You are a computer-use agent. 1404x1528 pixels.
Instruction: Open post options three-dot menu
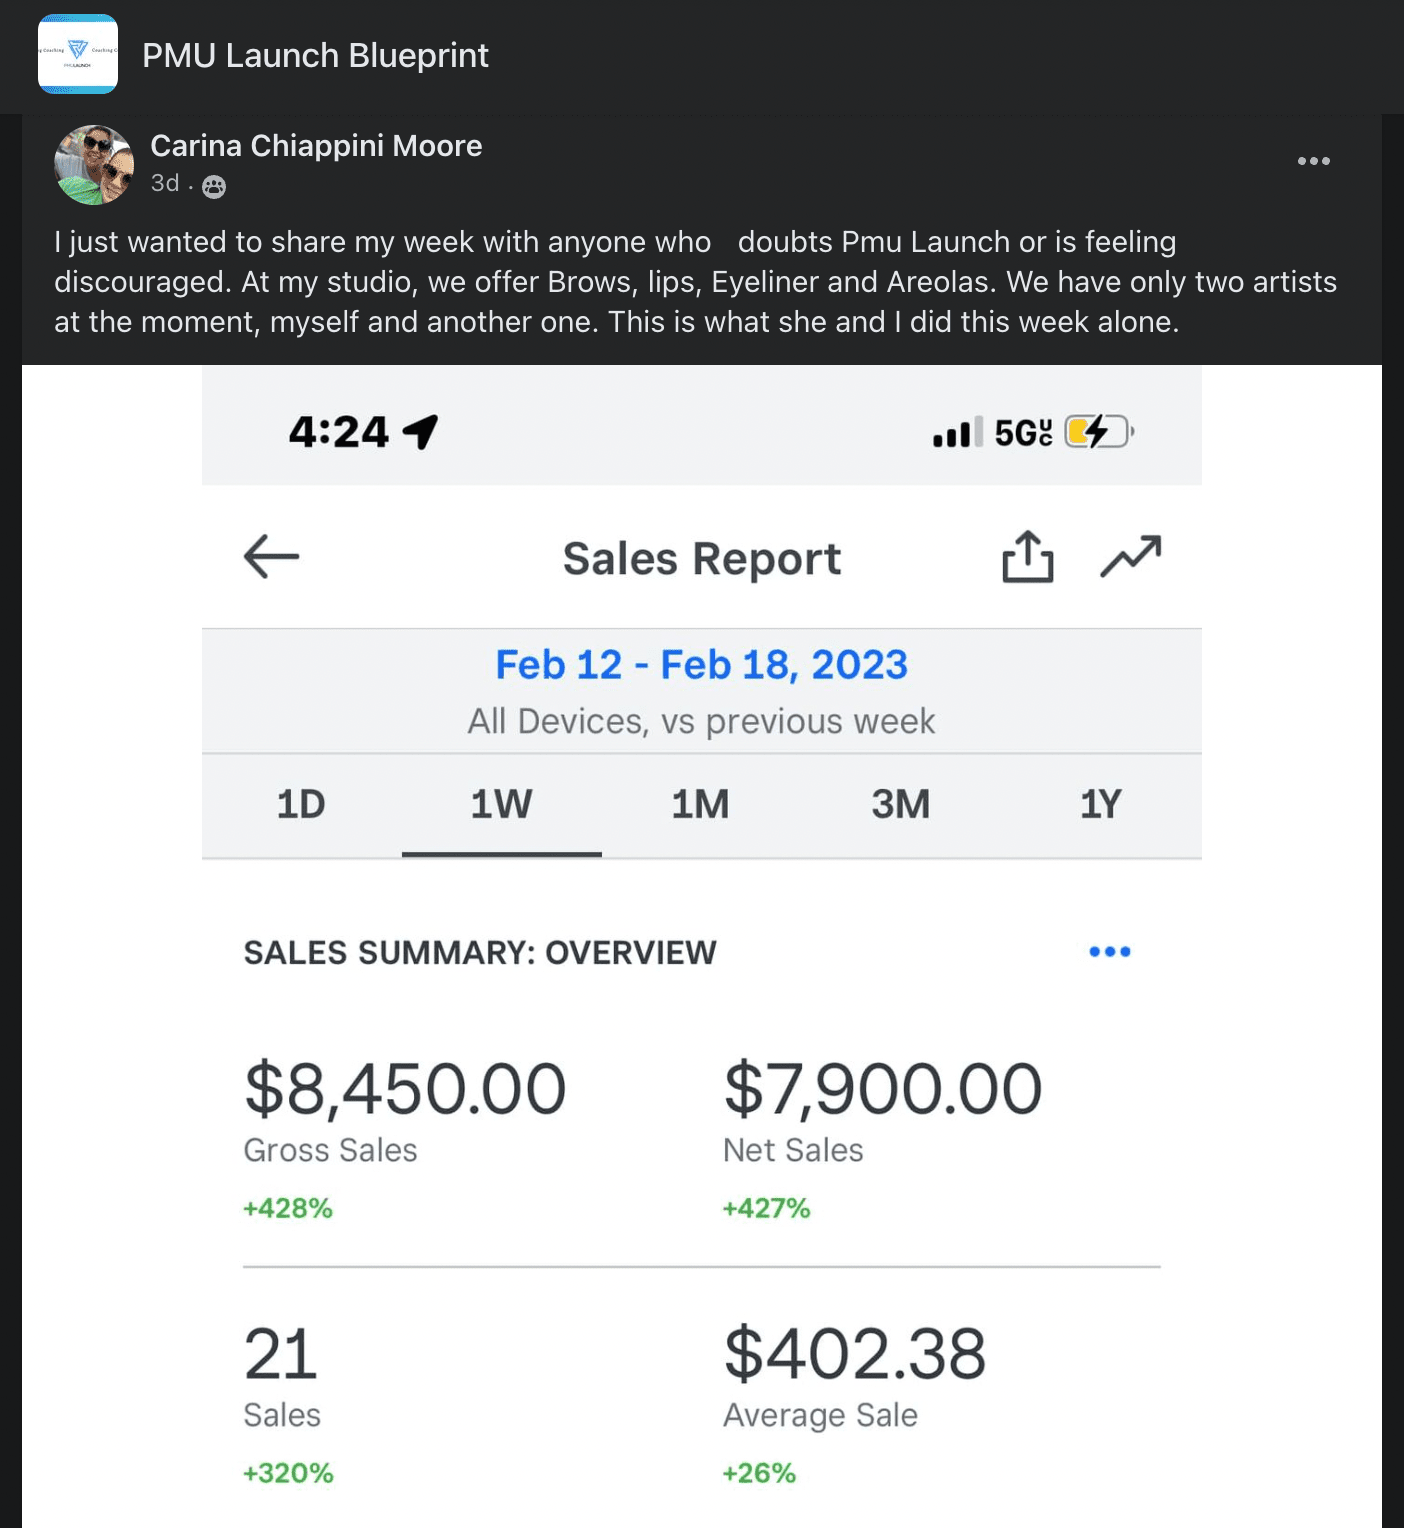1313,161
